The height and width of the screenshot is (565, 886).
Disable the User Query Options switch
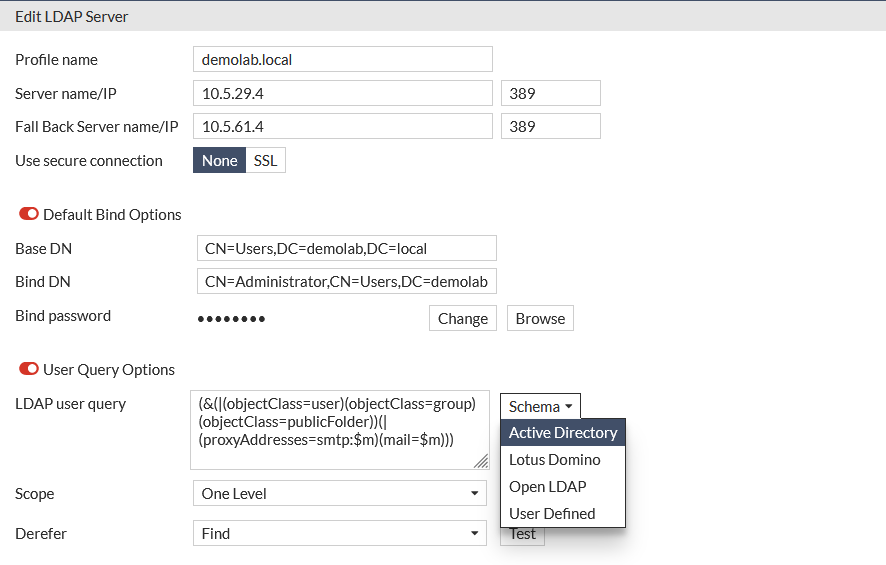tap(28, 369)
